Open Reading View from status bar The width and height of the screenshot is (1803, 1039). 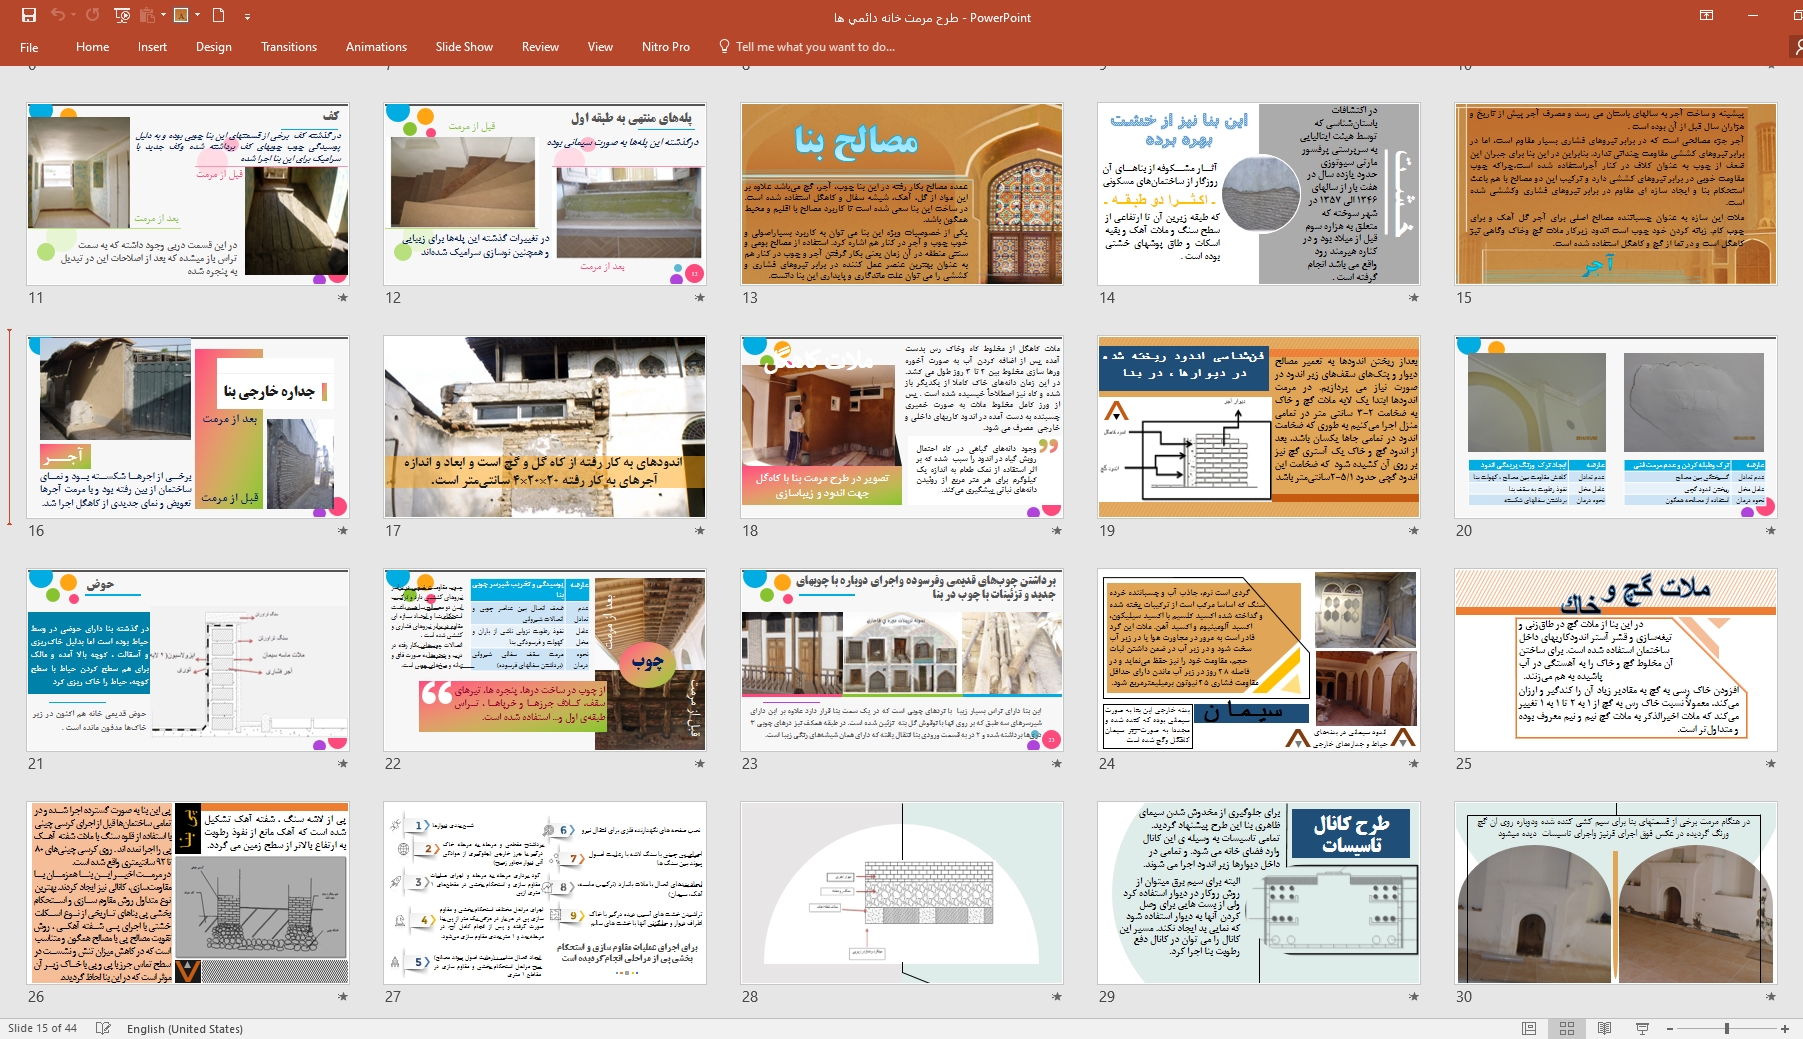click(1604, 1028)
